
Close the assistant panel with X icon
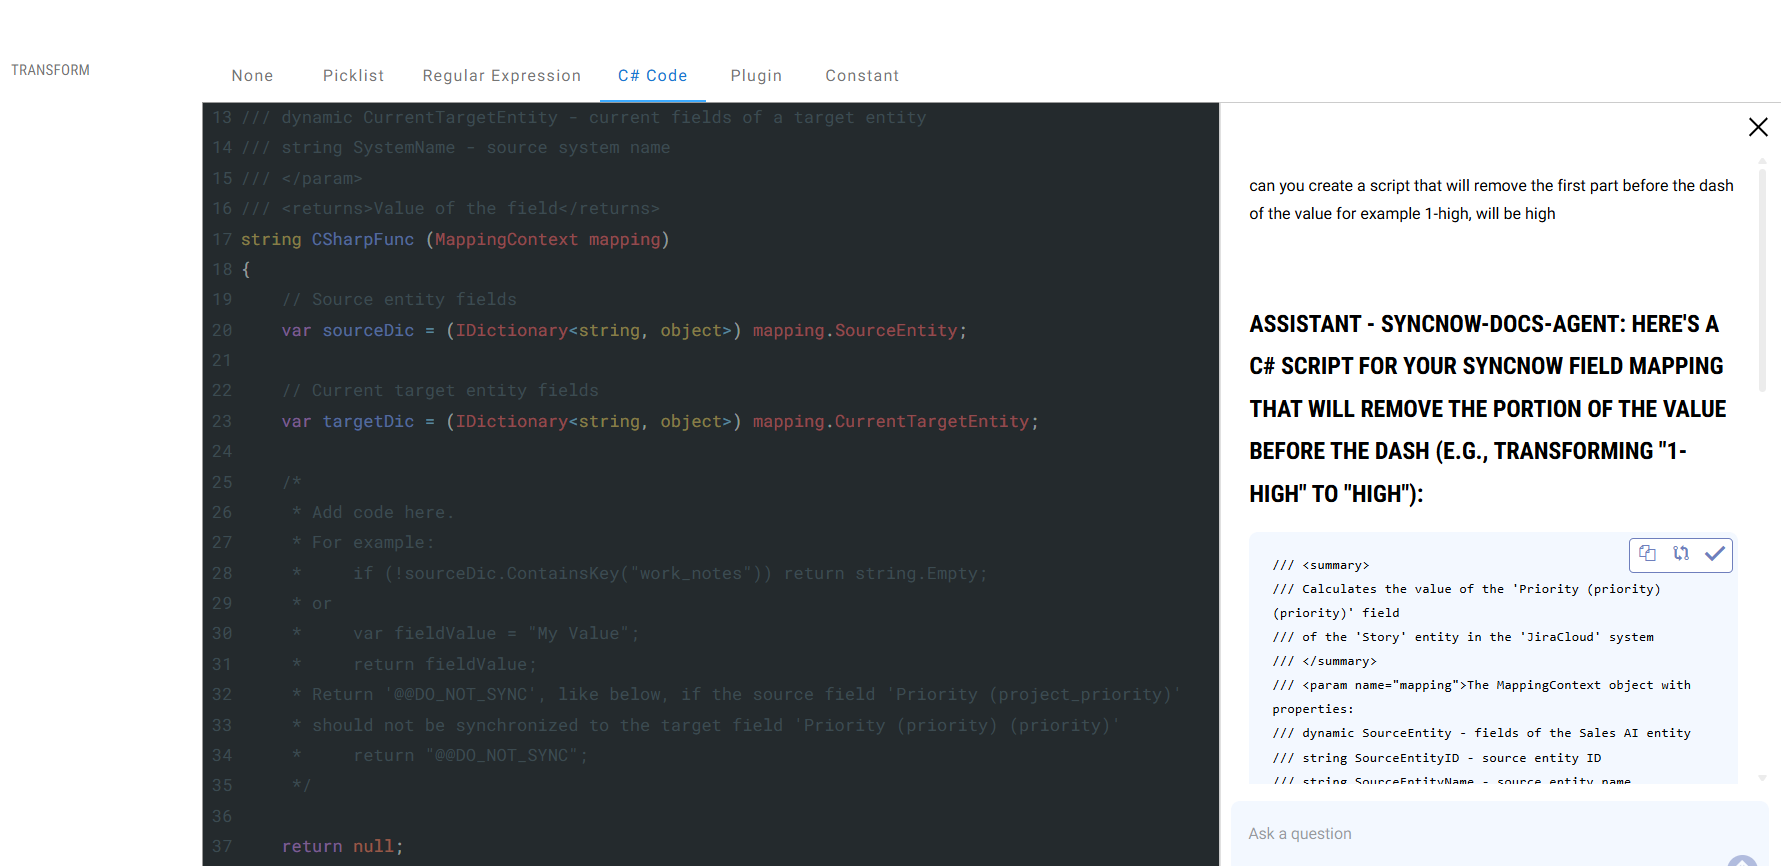pyautogui.click(x=1758, y=127)
